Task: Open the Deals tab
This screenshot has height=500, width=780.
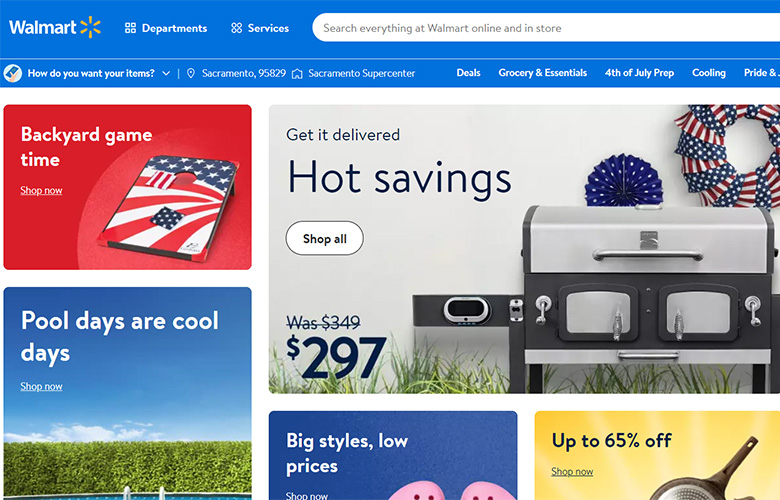Action: point(469,73)
